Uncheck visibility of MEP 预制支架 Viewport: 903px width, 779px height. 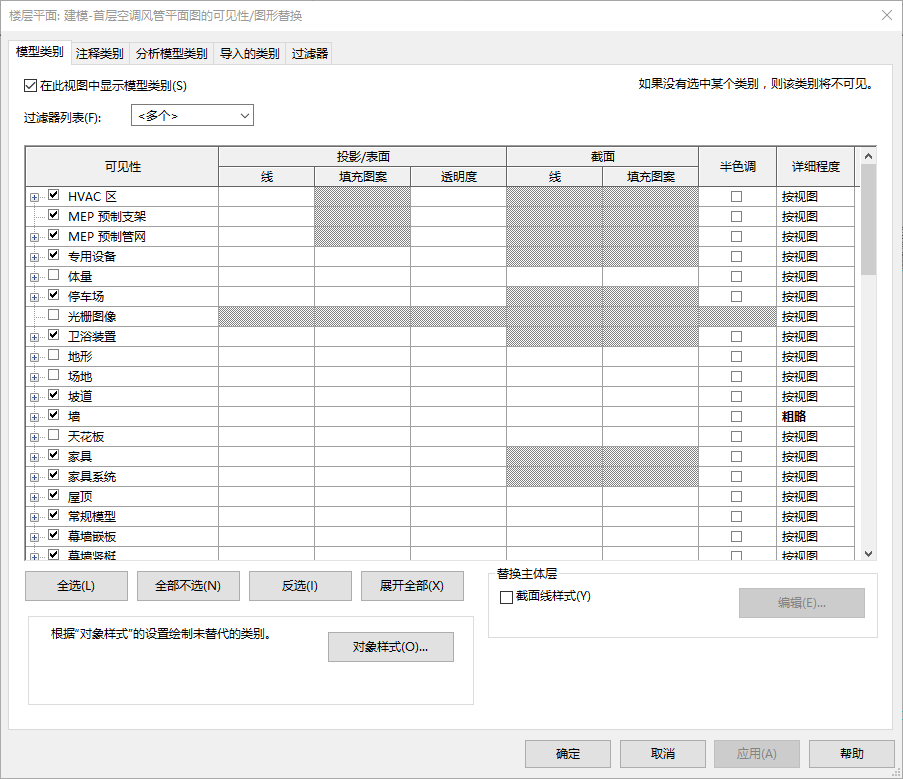[54, 215]
